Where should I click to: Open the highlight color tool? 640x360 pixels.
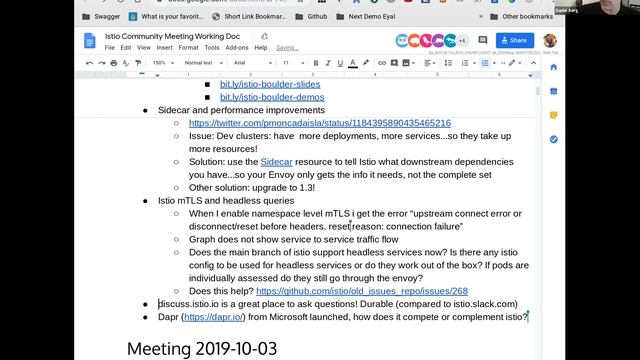(x=366, y=63)
